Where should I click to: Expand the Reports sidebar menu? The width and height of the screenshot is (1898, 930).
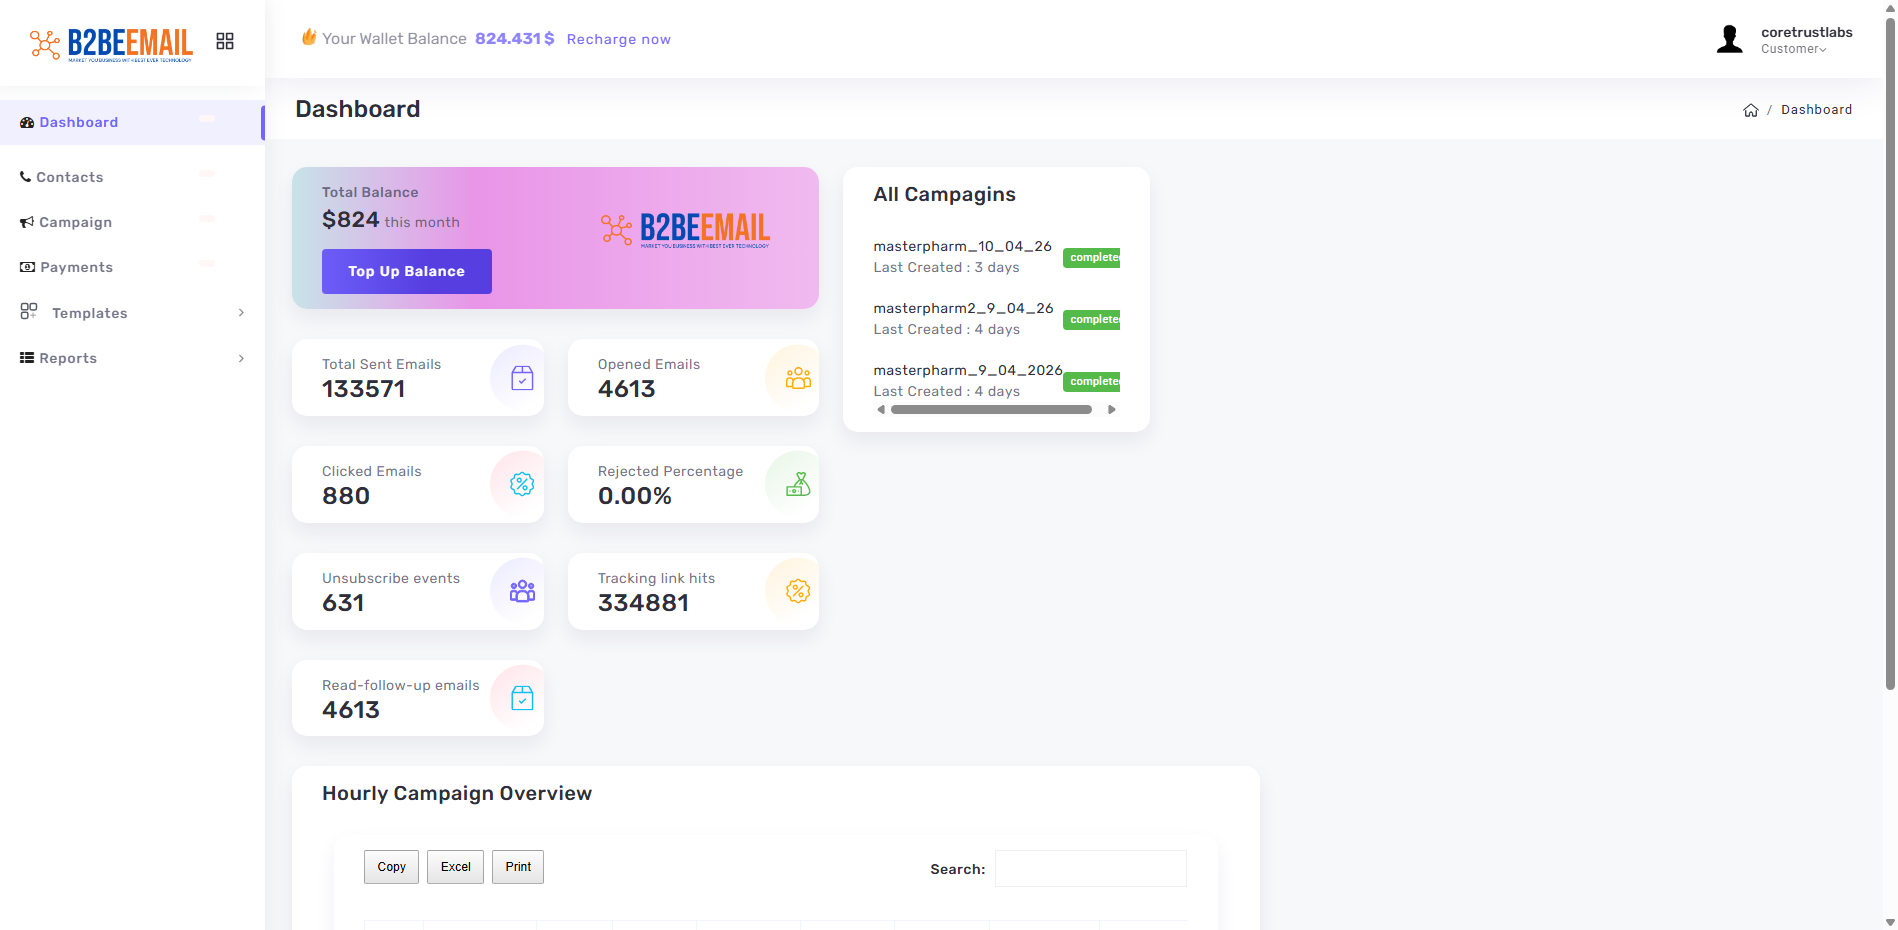coord(132,358)
